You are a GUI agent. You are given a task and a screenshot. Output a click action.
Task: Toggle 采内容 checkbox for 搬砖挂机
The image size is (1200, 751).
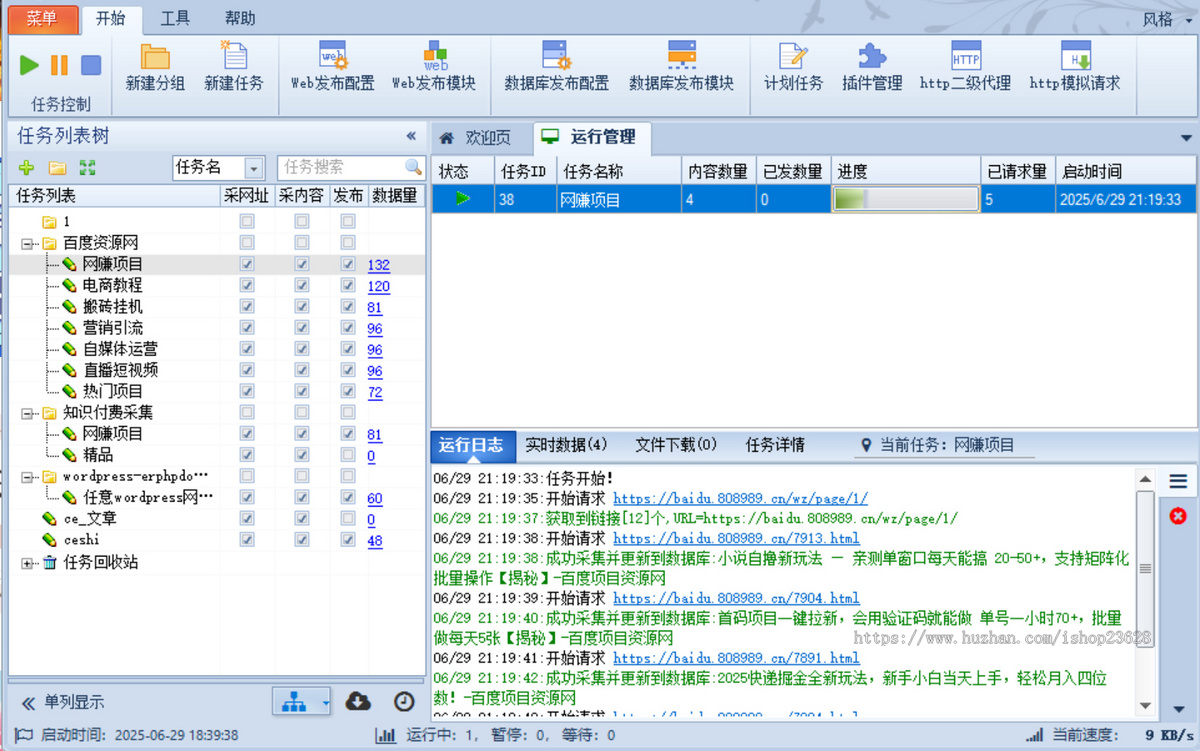pyautogui.click(x=301, y=306)
